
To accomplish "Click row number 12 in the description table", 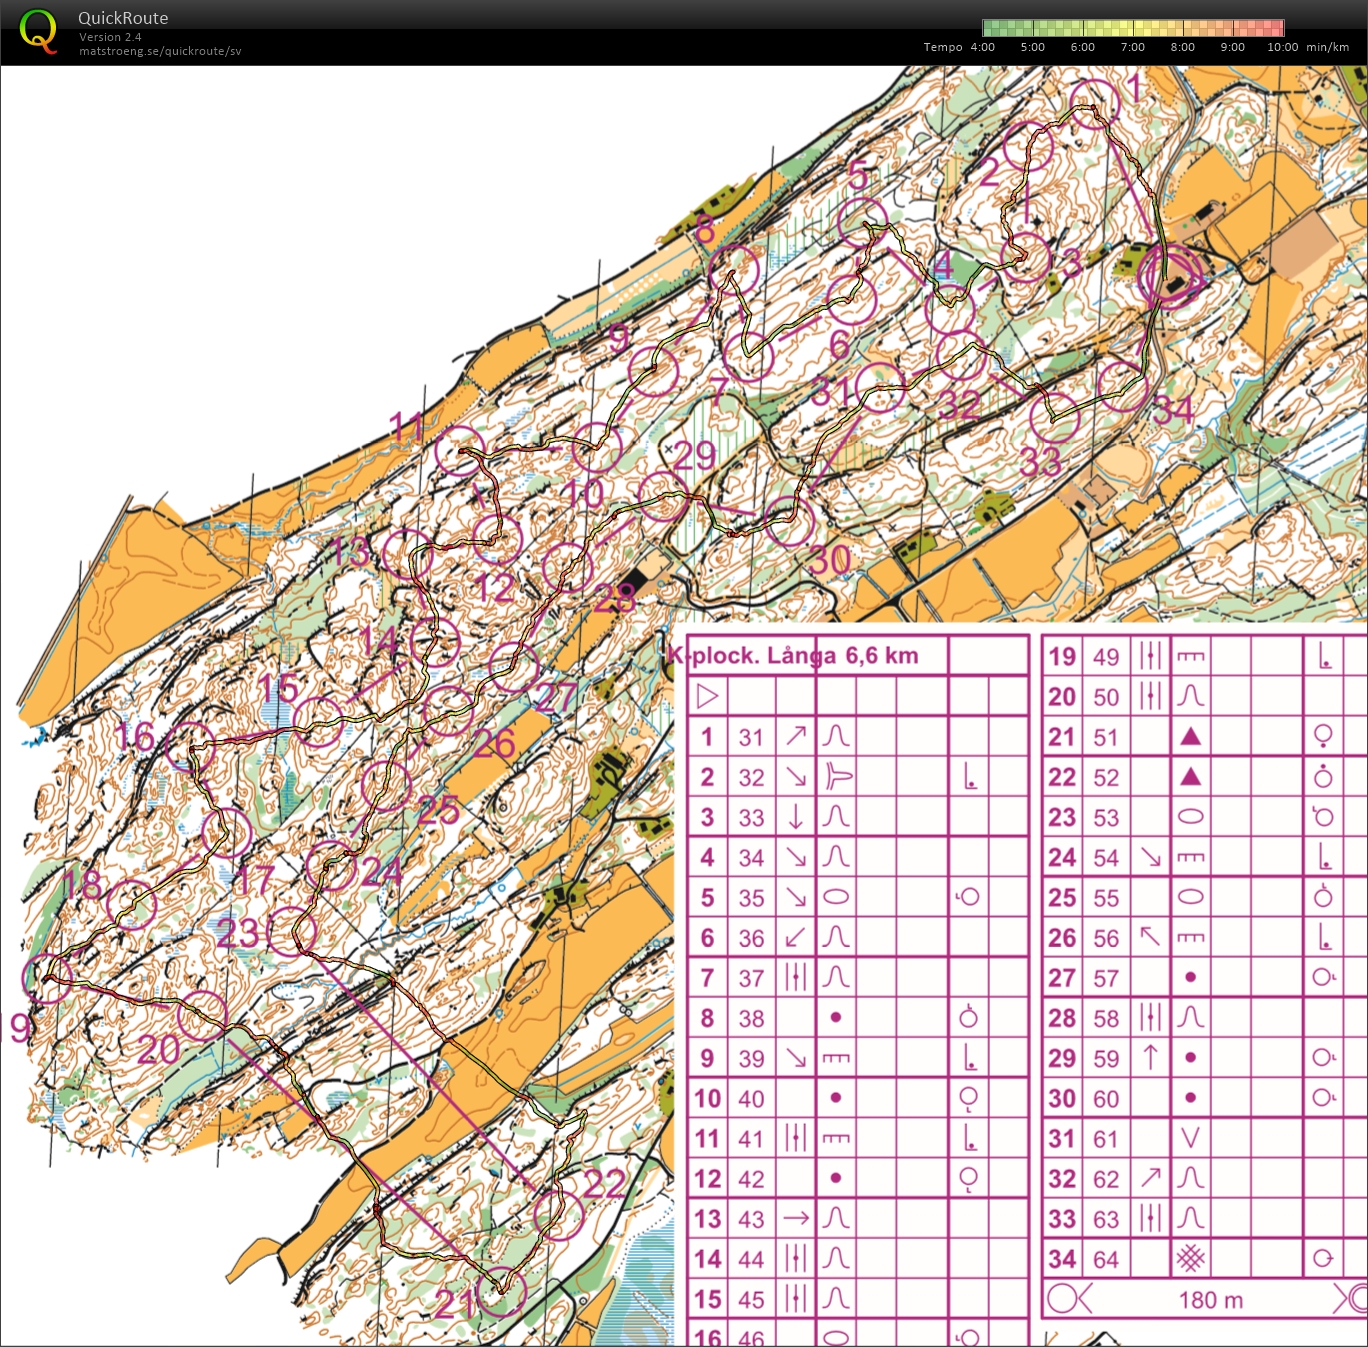I will point(707,1179).
